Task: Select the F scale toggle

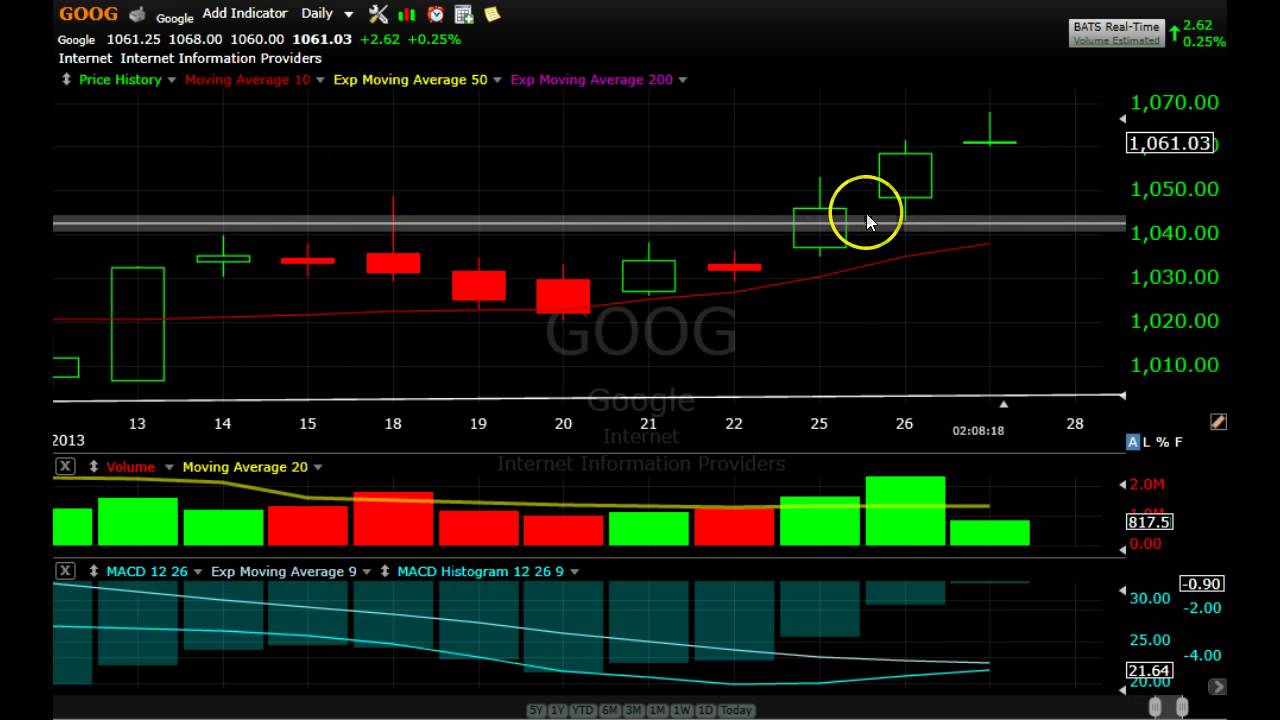Action: click(1178, 442)
